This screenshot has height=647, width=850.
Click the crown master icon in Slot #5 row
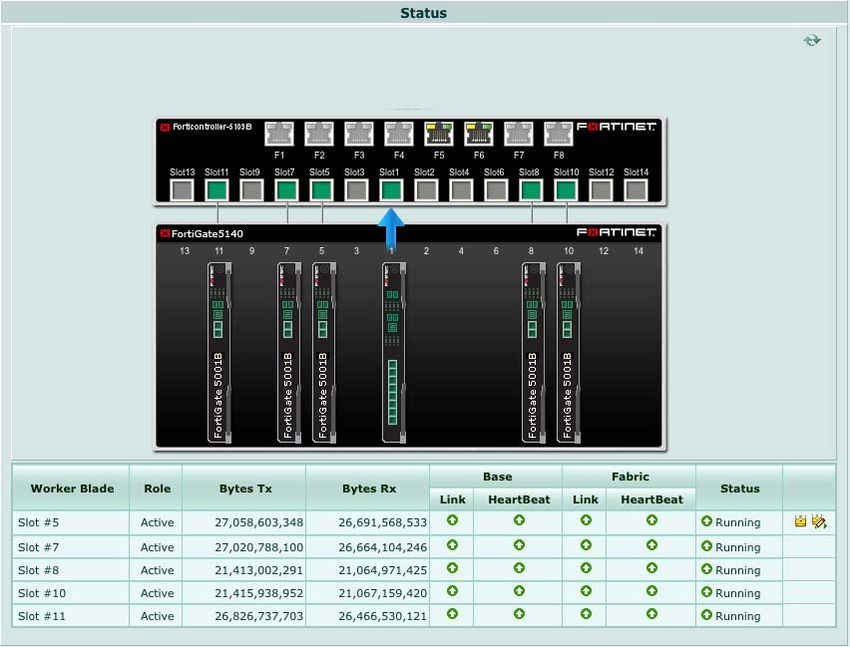point(800,521)
